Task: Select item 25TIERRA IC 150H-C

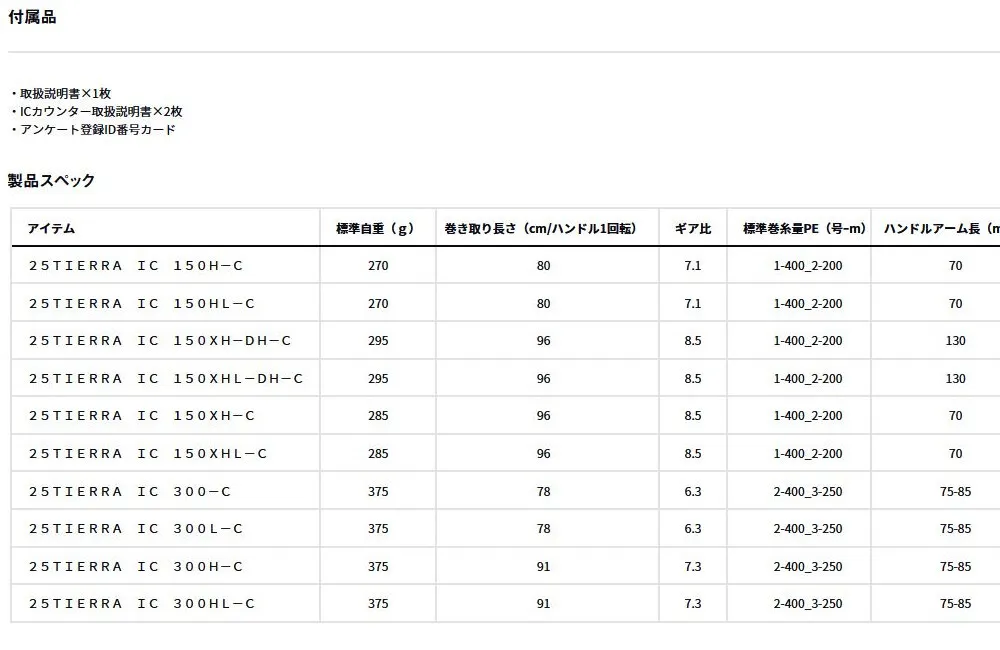Action: point(136,266)
